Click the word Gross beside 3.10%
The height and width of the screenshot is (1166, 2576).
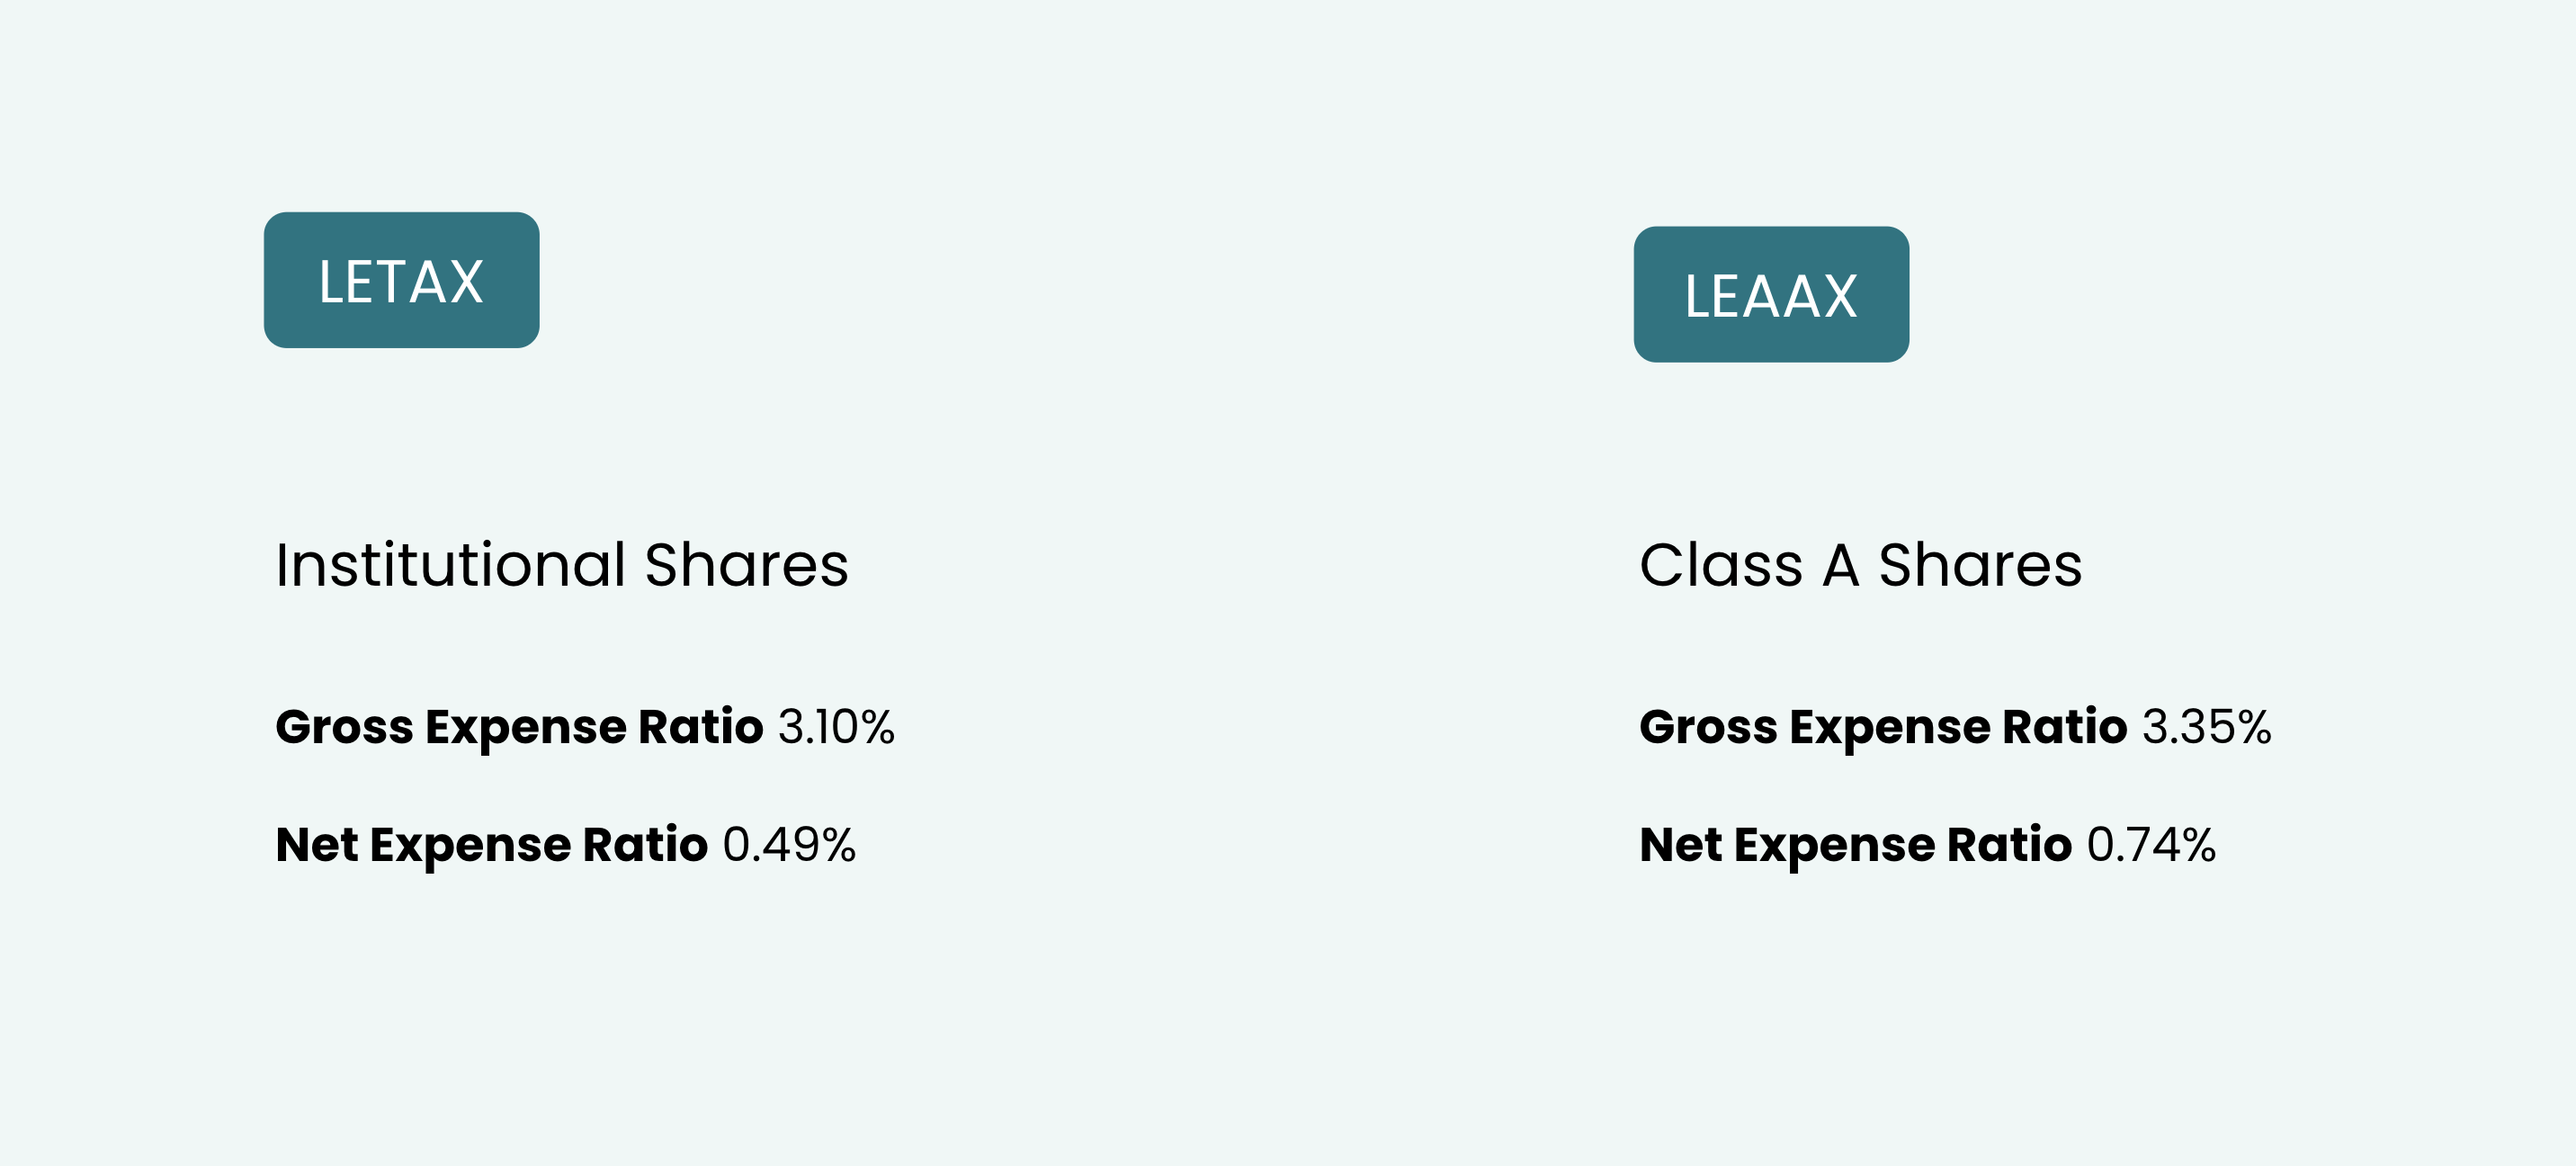pyautogui.click(x=344, y=727)
